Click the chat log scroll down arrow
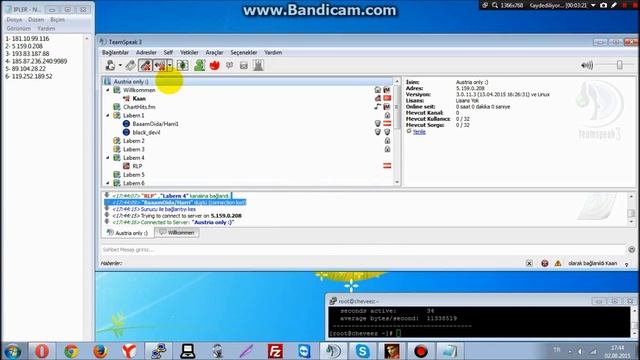640x360 pixels. (631, 222)
